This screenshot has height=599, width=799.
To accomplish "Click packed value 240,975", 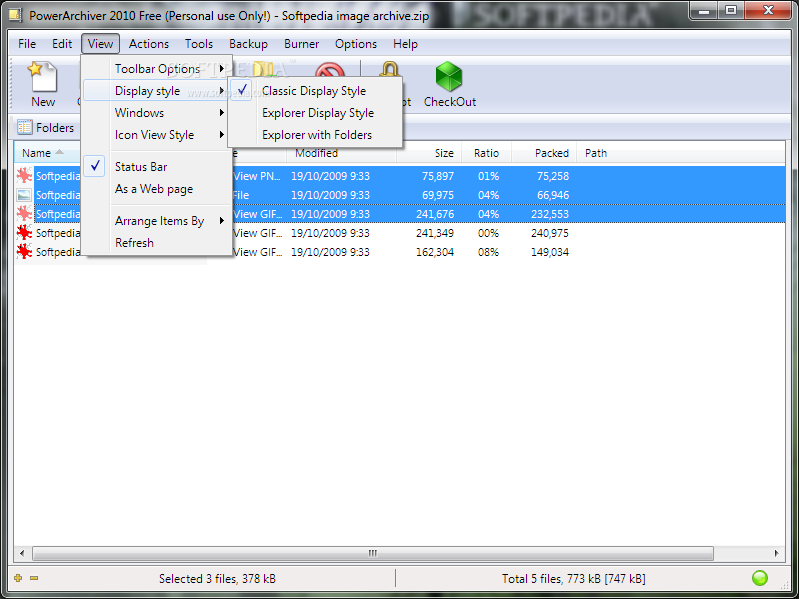I will (x=550, y=233).
